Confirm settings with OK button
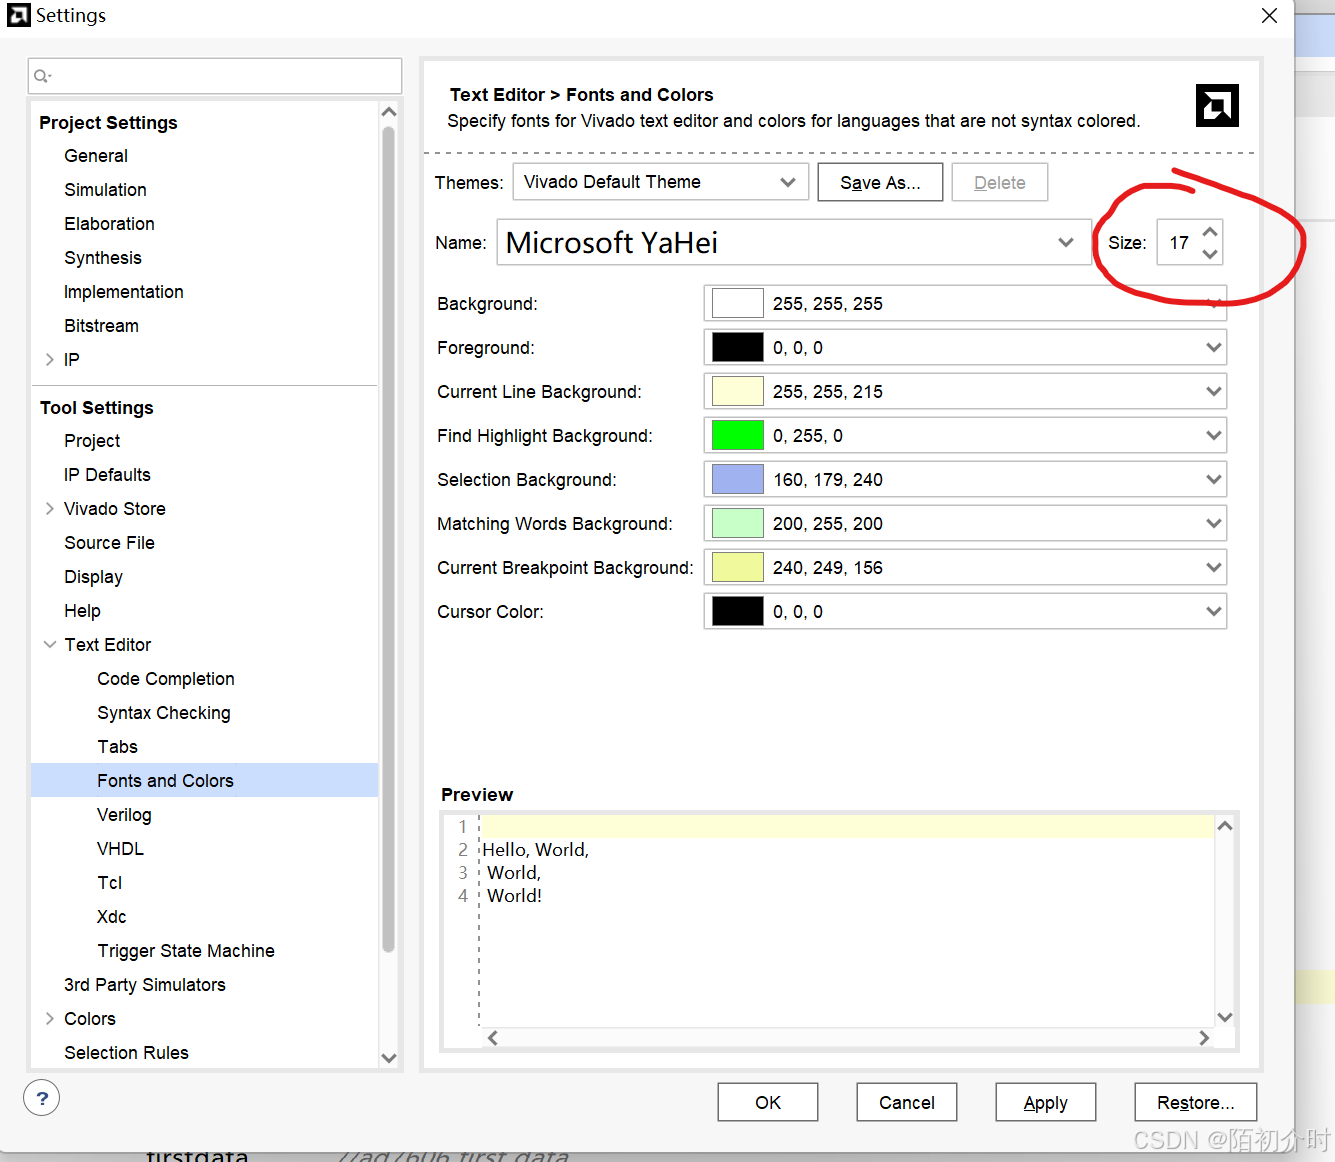This screenshot has height=1162, width=1335. [x=768, y=1102]
